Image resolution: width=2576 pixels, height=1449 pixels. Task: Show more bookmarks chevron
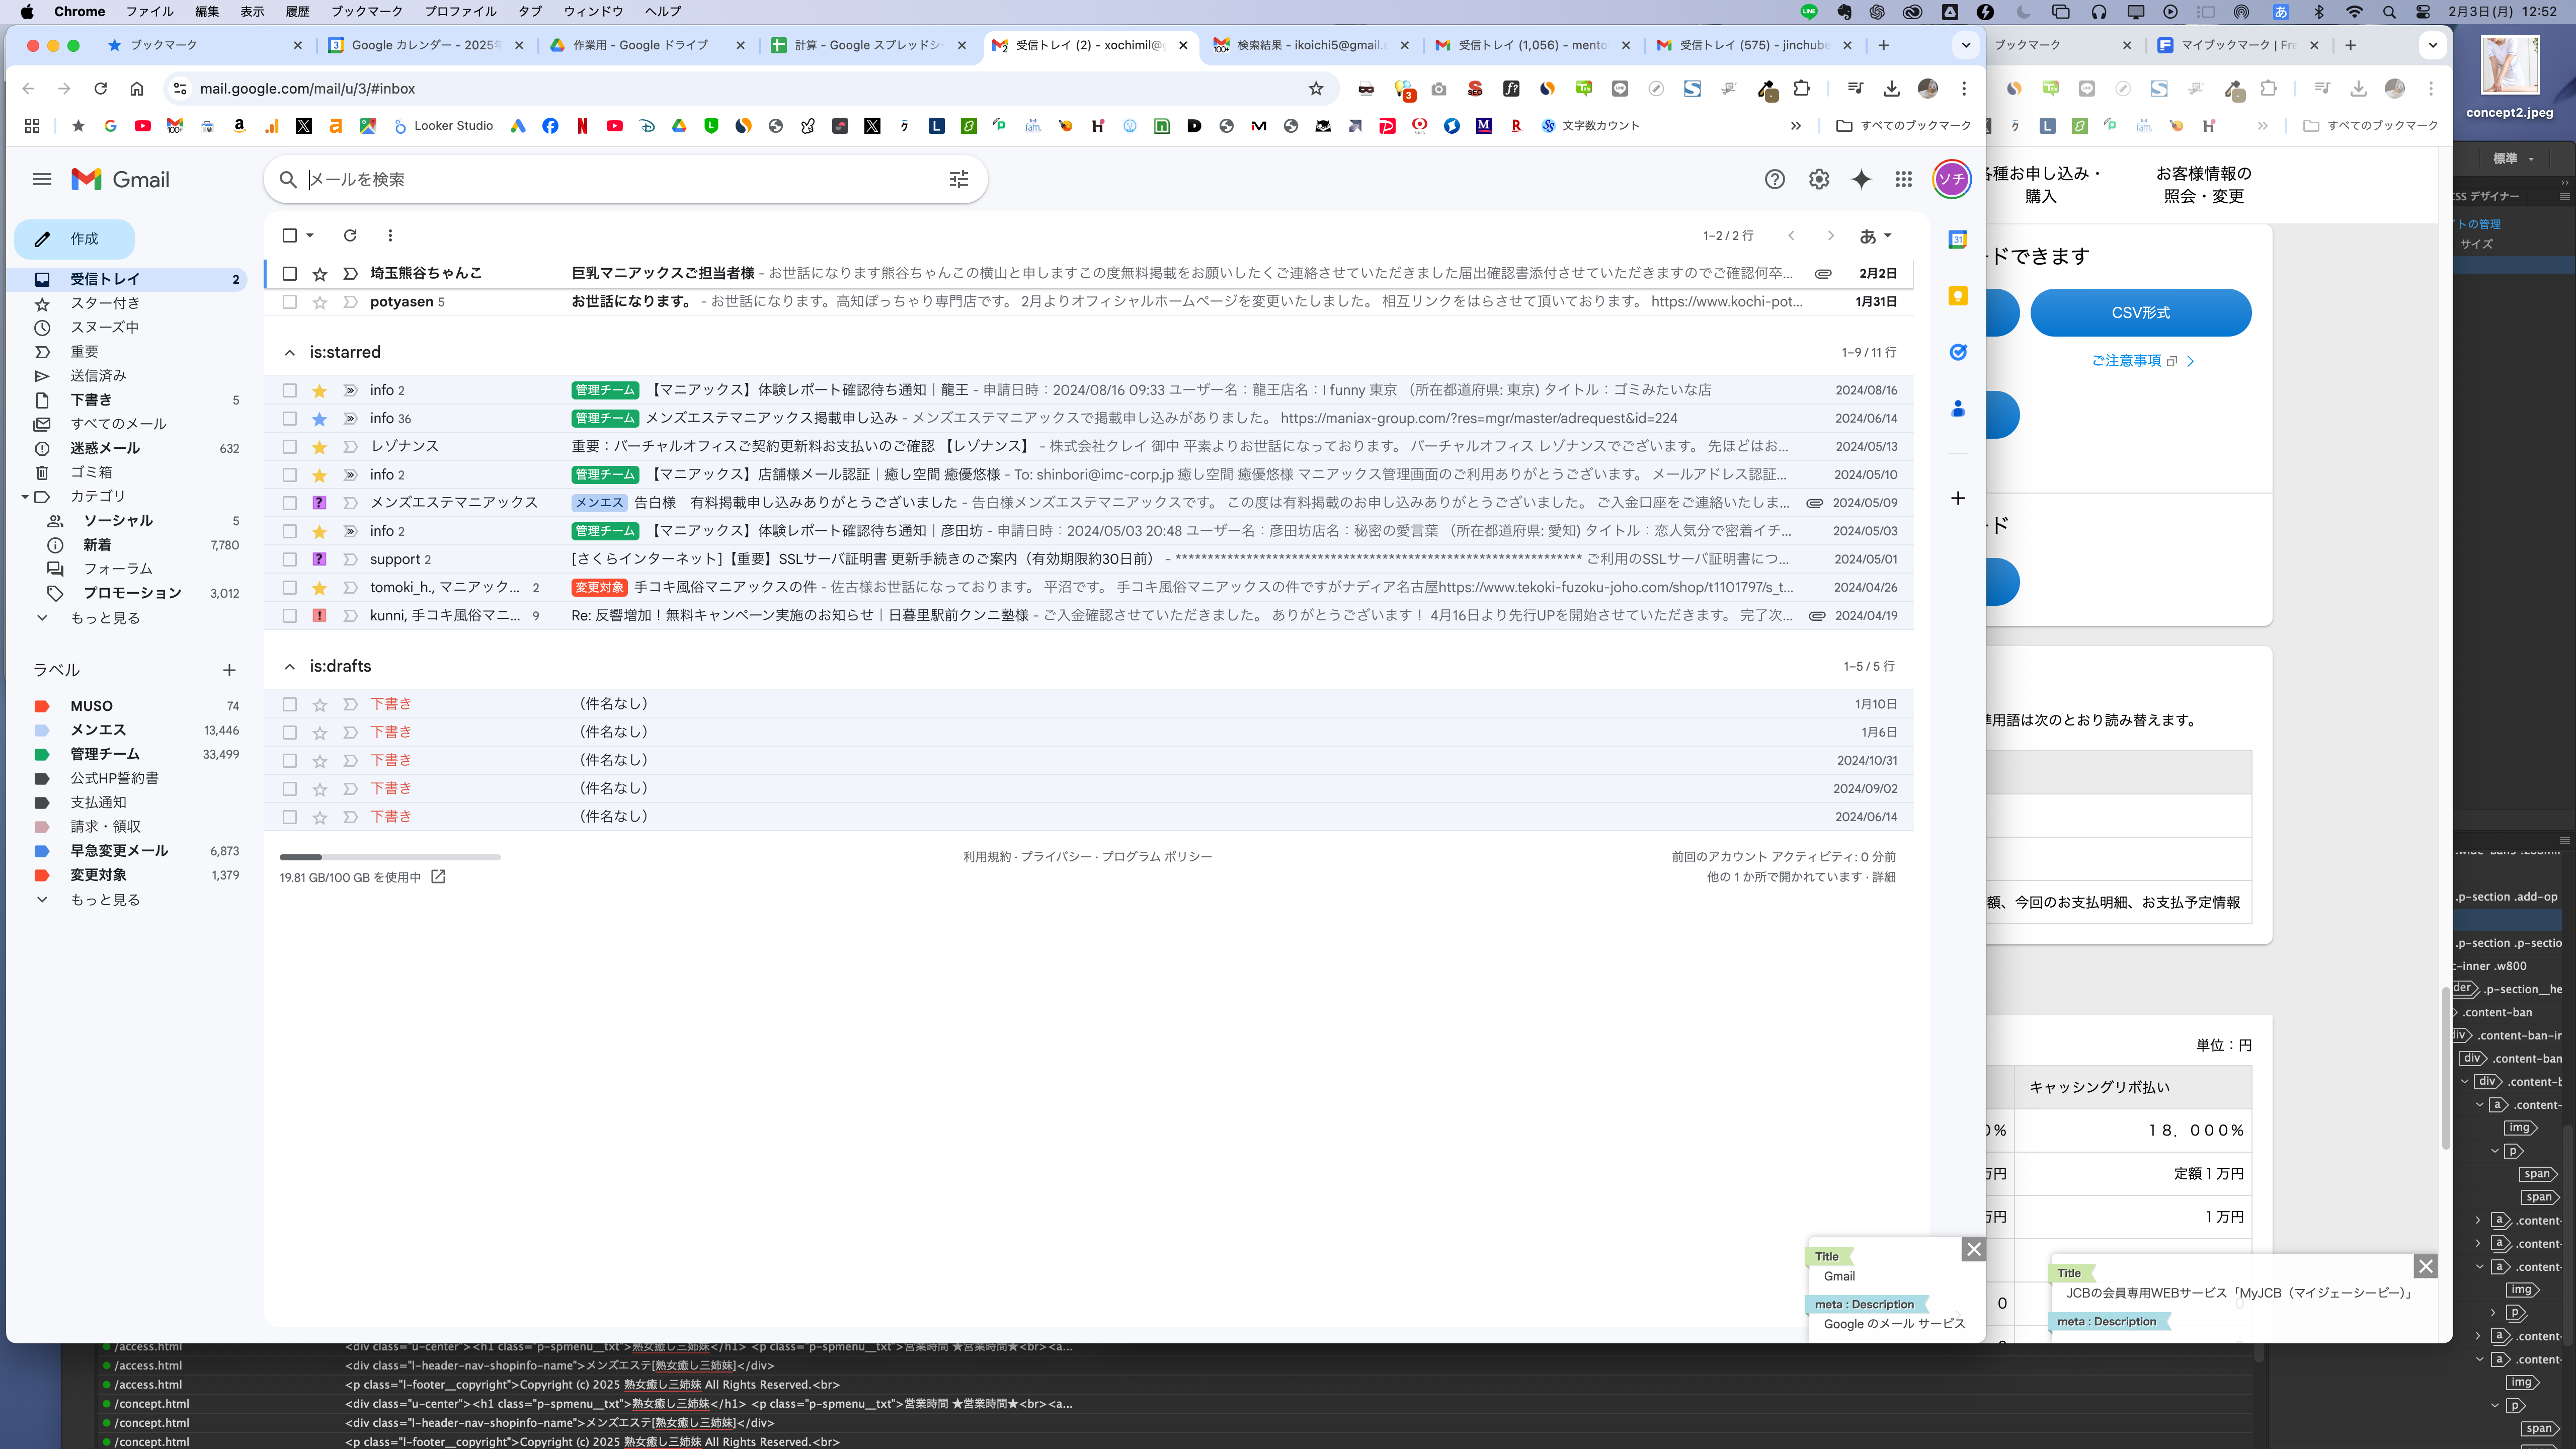pyautogui.click(x=1796, y=125)
